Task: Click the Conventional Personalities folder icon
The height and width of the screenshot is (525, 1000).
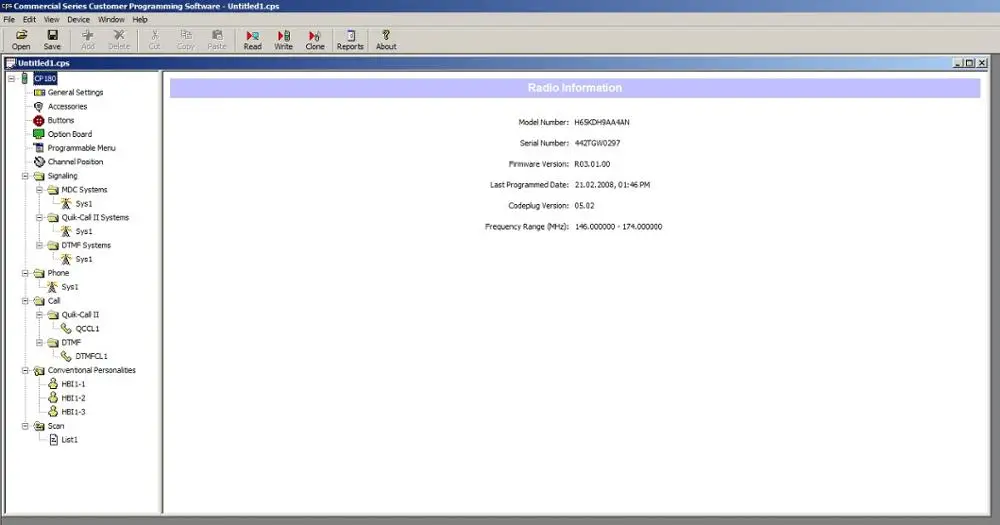Action: 39,371
